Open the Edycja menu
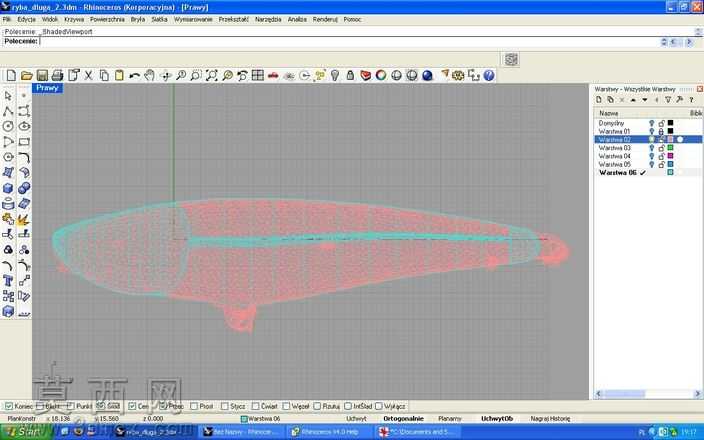The width and height of the screenshot is (704, 440). click(26, 19)
